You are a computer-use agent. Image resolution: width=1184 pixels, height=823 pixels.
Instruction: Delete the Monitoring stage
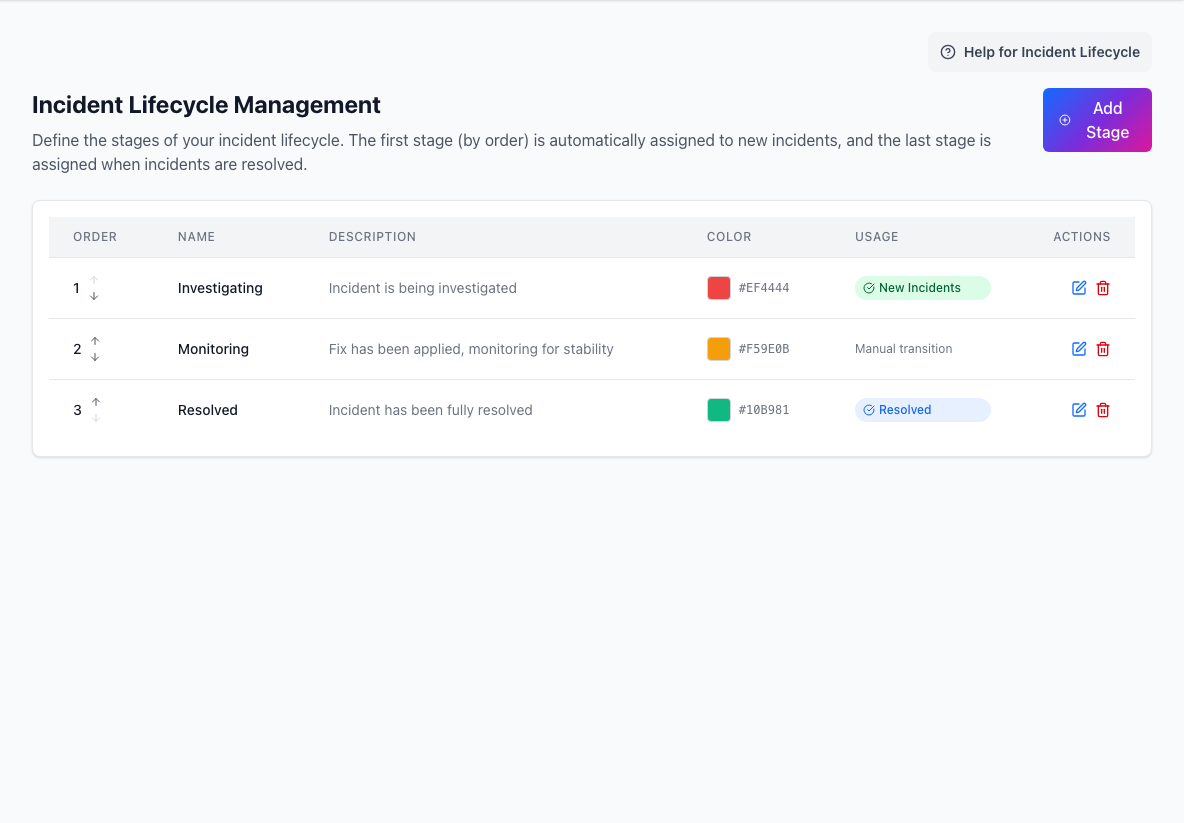point(1103,349)
